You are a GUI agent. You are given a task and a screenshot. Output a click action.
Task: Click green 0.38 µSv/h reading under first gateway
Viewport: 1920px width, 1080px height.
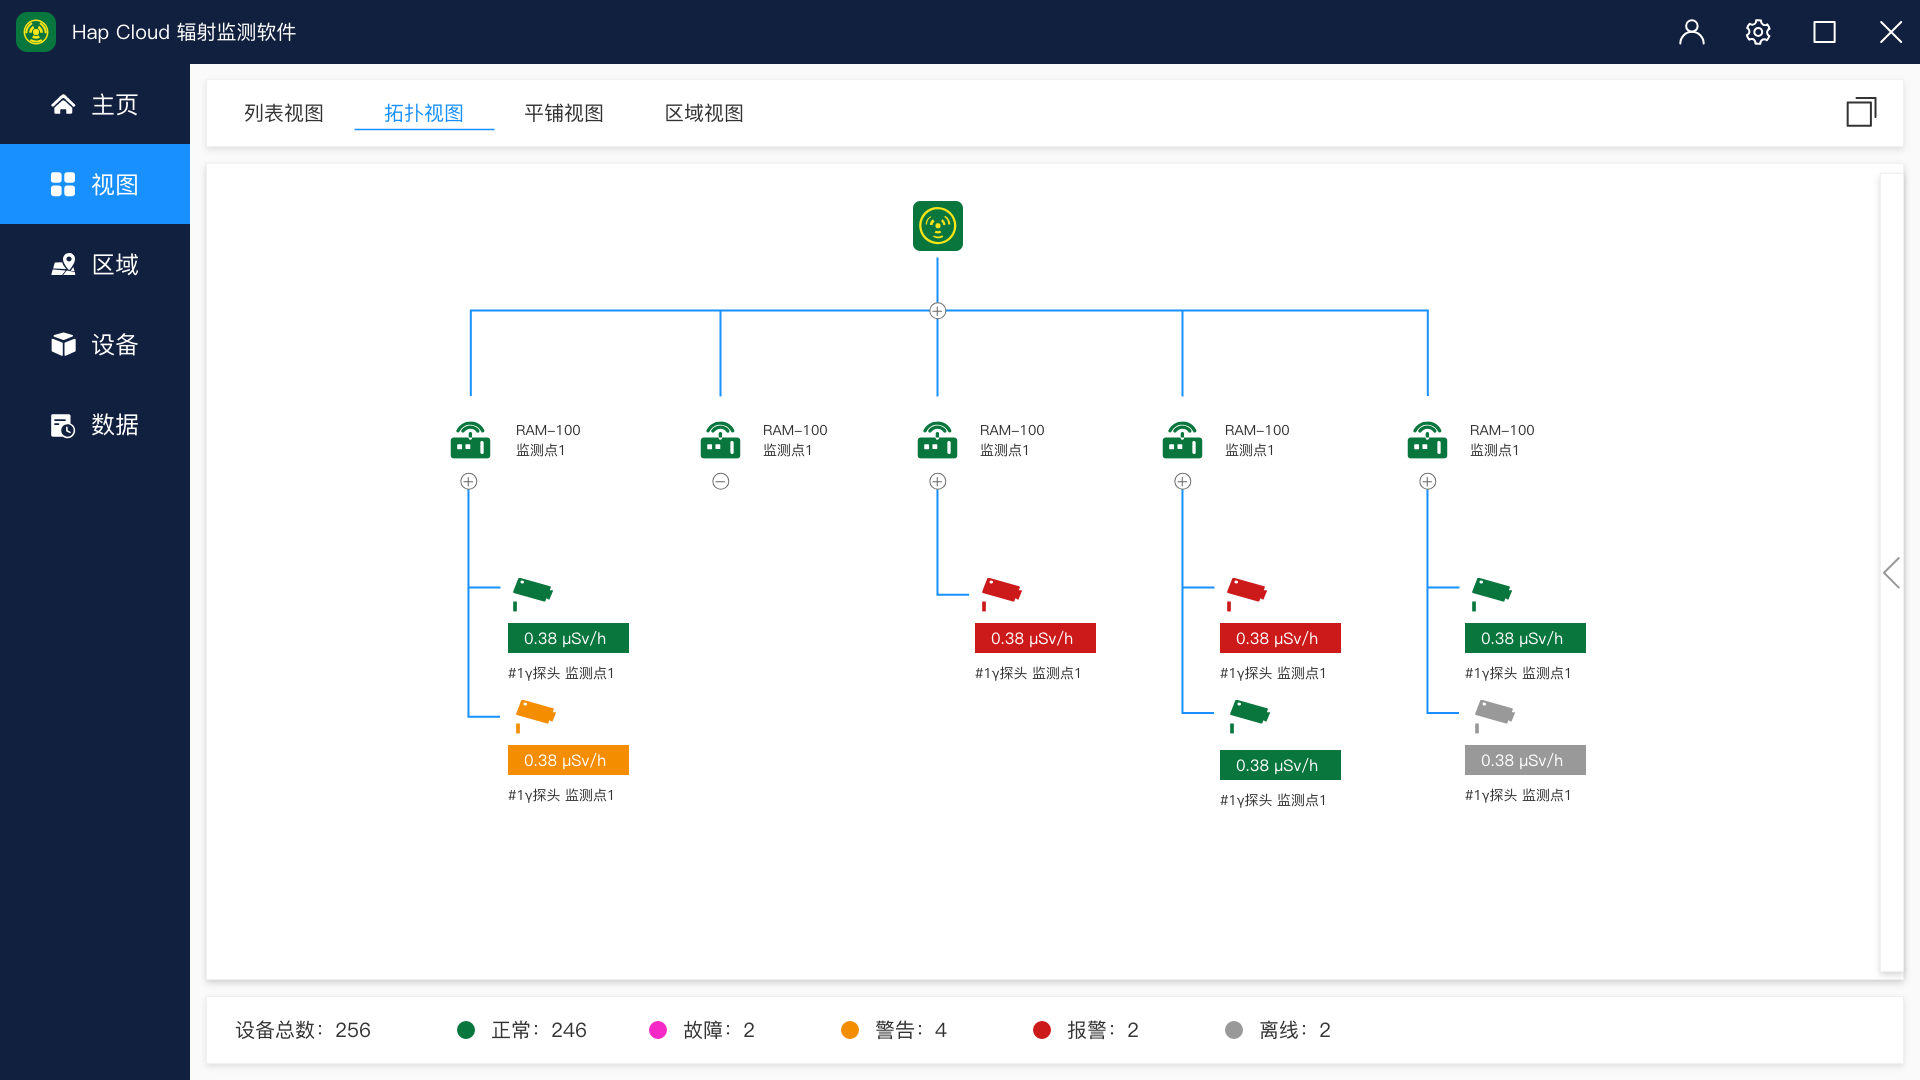click(568, 638)
